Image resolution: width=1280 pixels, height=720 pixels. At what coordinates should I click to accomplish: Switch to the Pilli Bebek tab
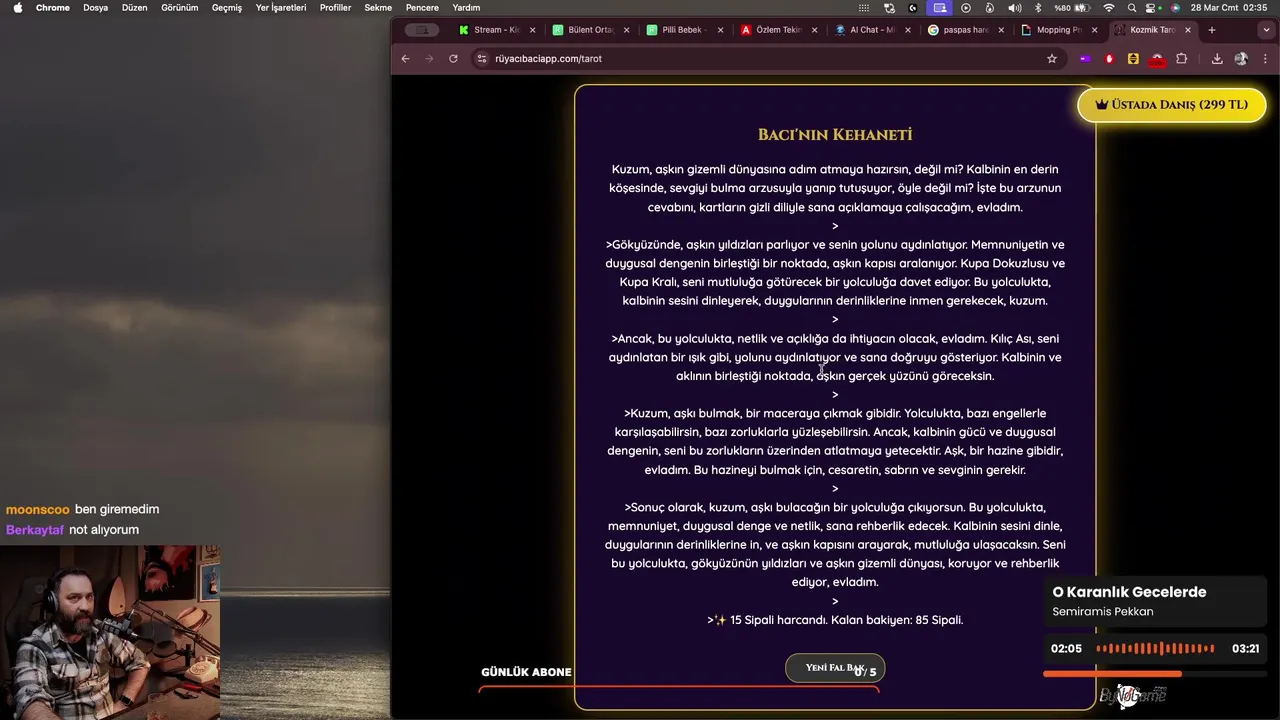pos(683,30)
